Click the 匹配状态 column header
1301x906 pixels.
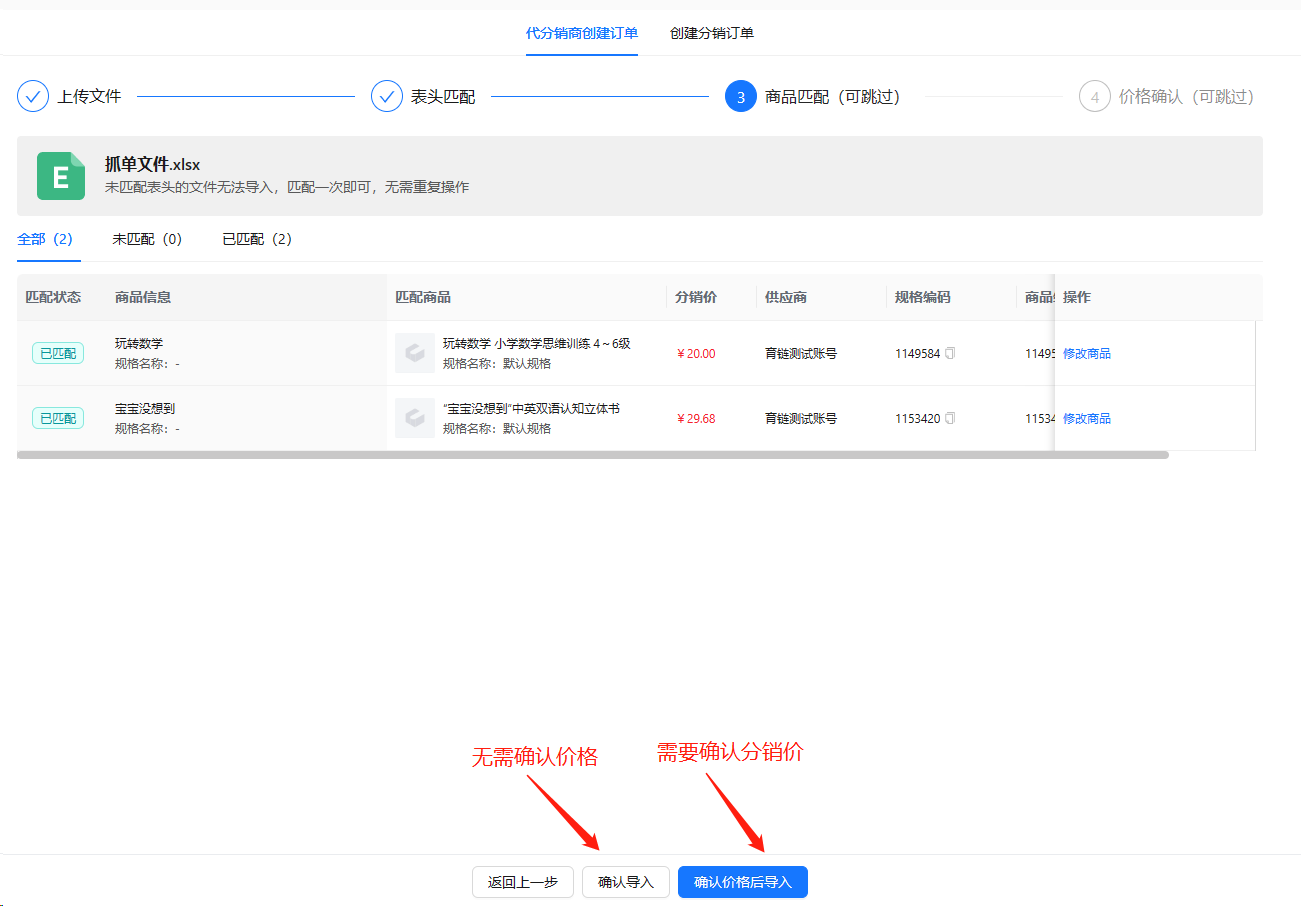tap(53, 297)
